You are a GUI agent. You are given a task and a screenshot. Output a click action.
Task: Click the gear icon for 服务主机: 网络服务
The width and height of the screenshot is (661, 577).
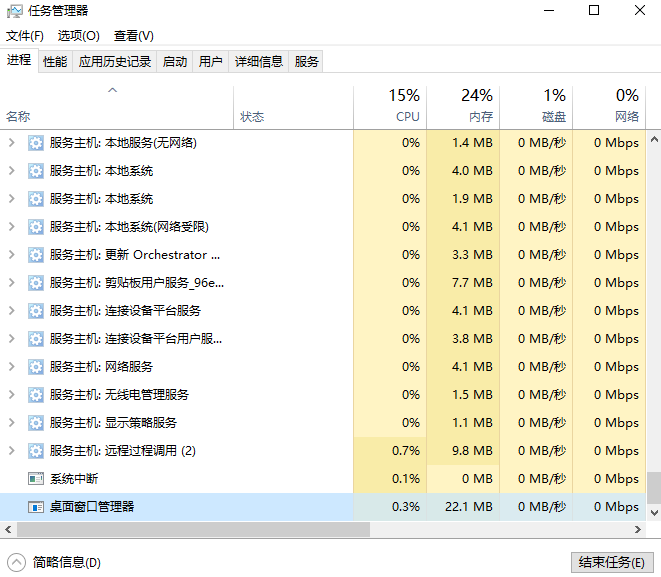click(36, 367)
